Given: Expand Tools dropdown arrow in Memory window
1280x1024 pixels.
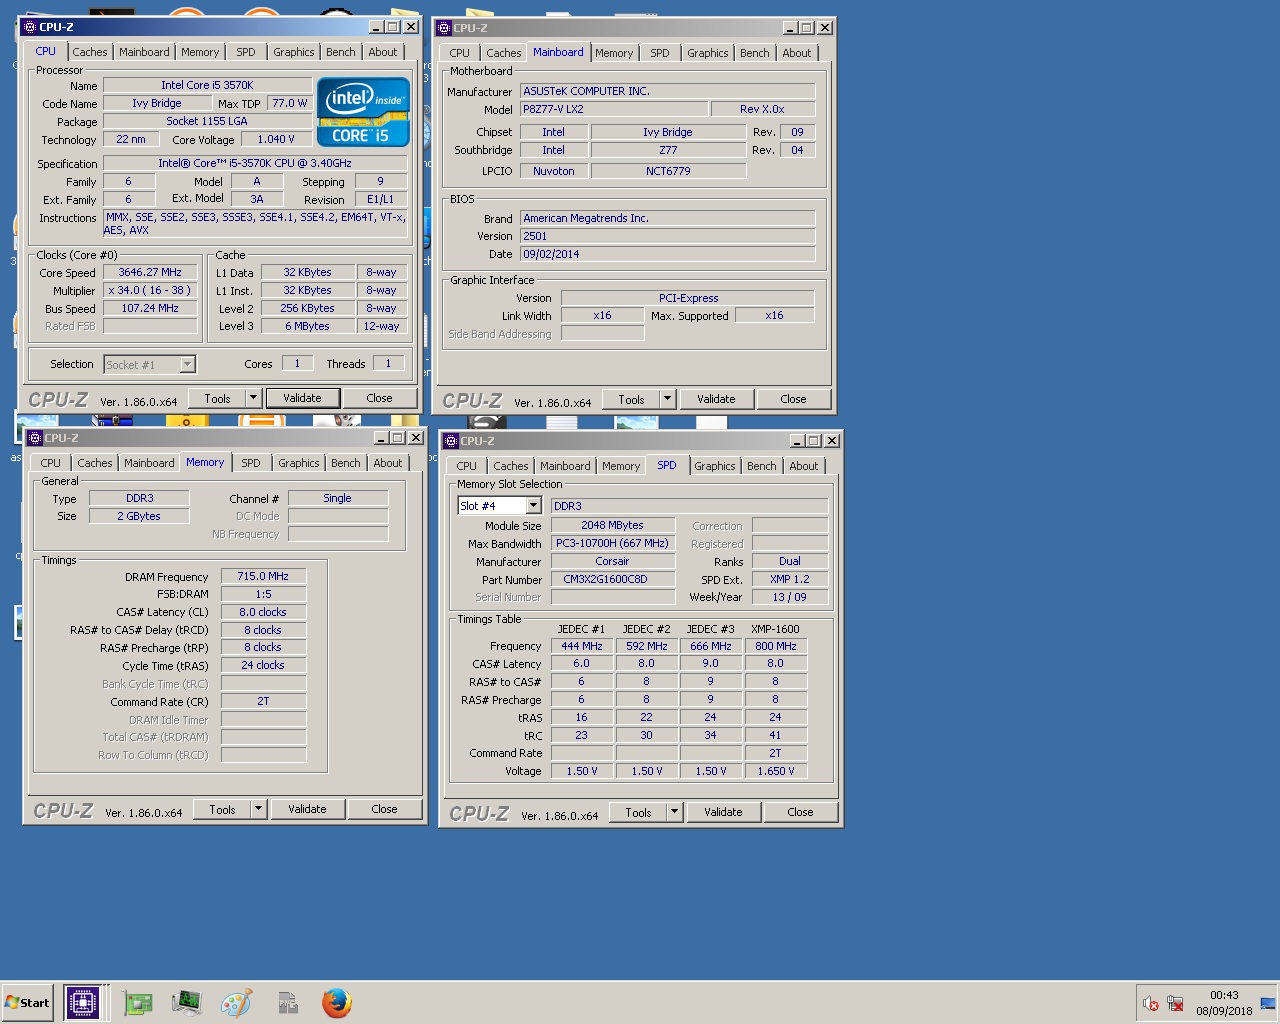Looking at the screenshot, I should 258,809.
